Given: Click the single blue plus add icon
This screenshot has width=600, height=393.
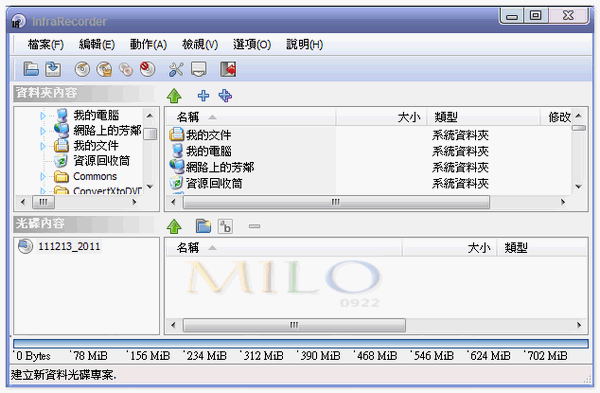Looking at the screenshot, I should (203, 95).
